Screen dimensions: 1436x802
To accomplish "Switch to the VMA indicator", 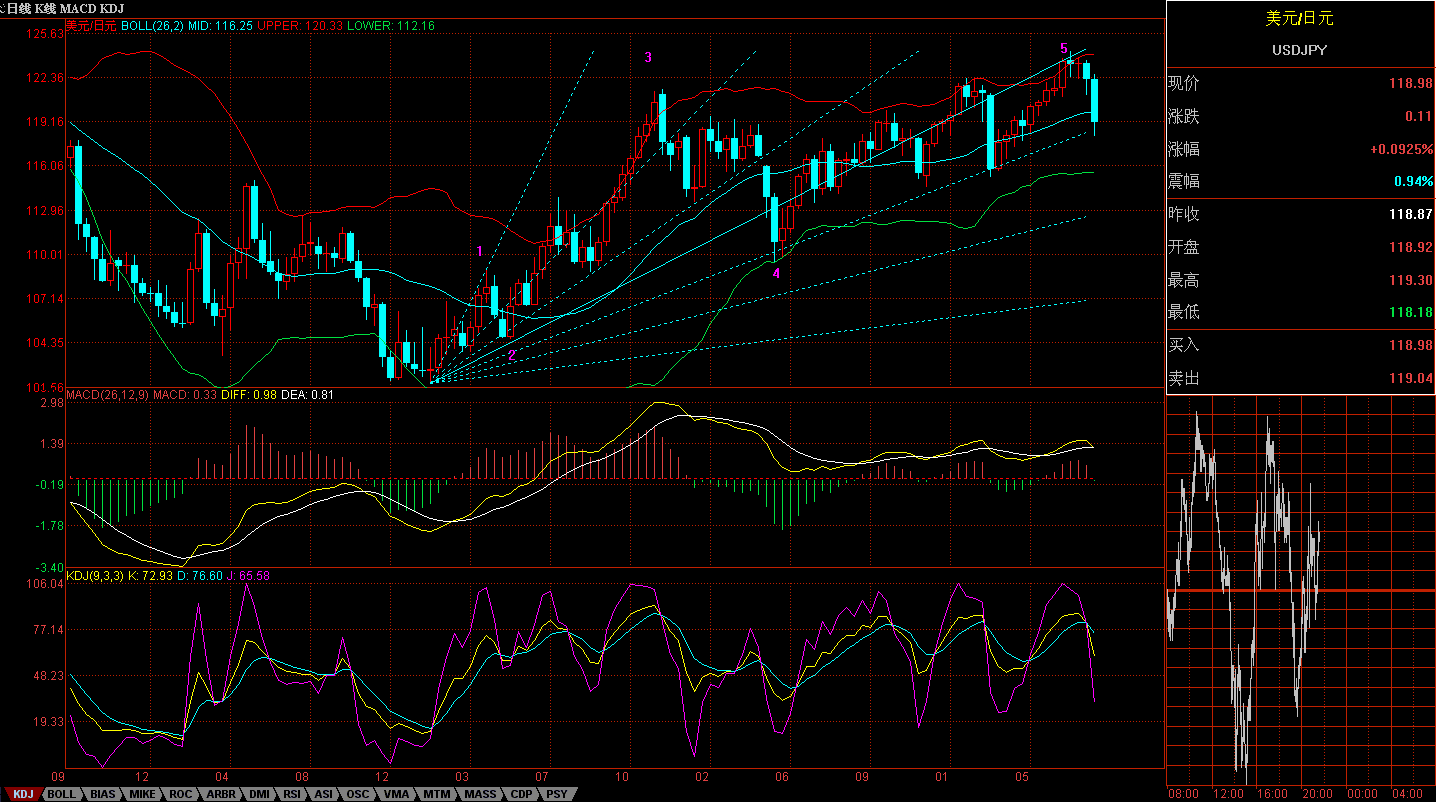I will coord(396,793).
